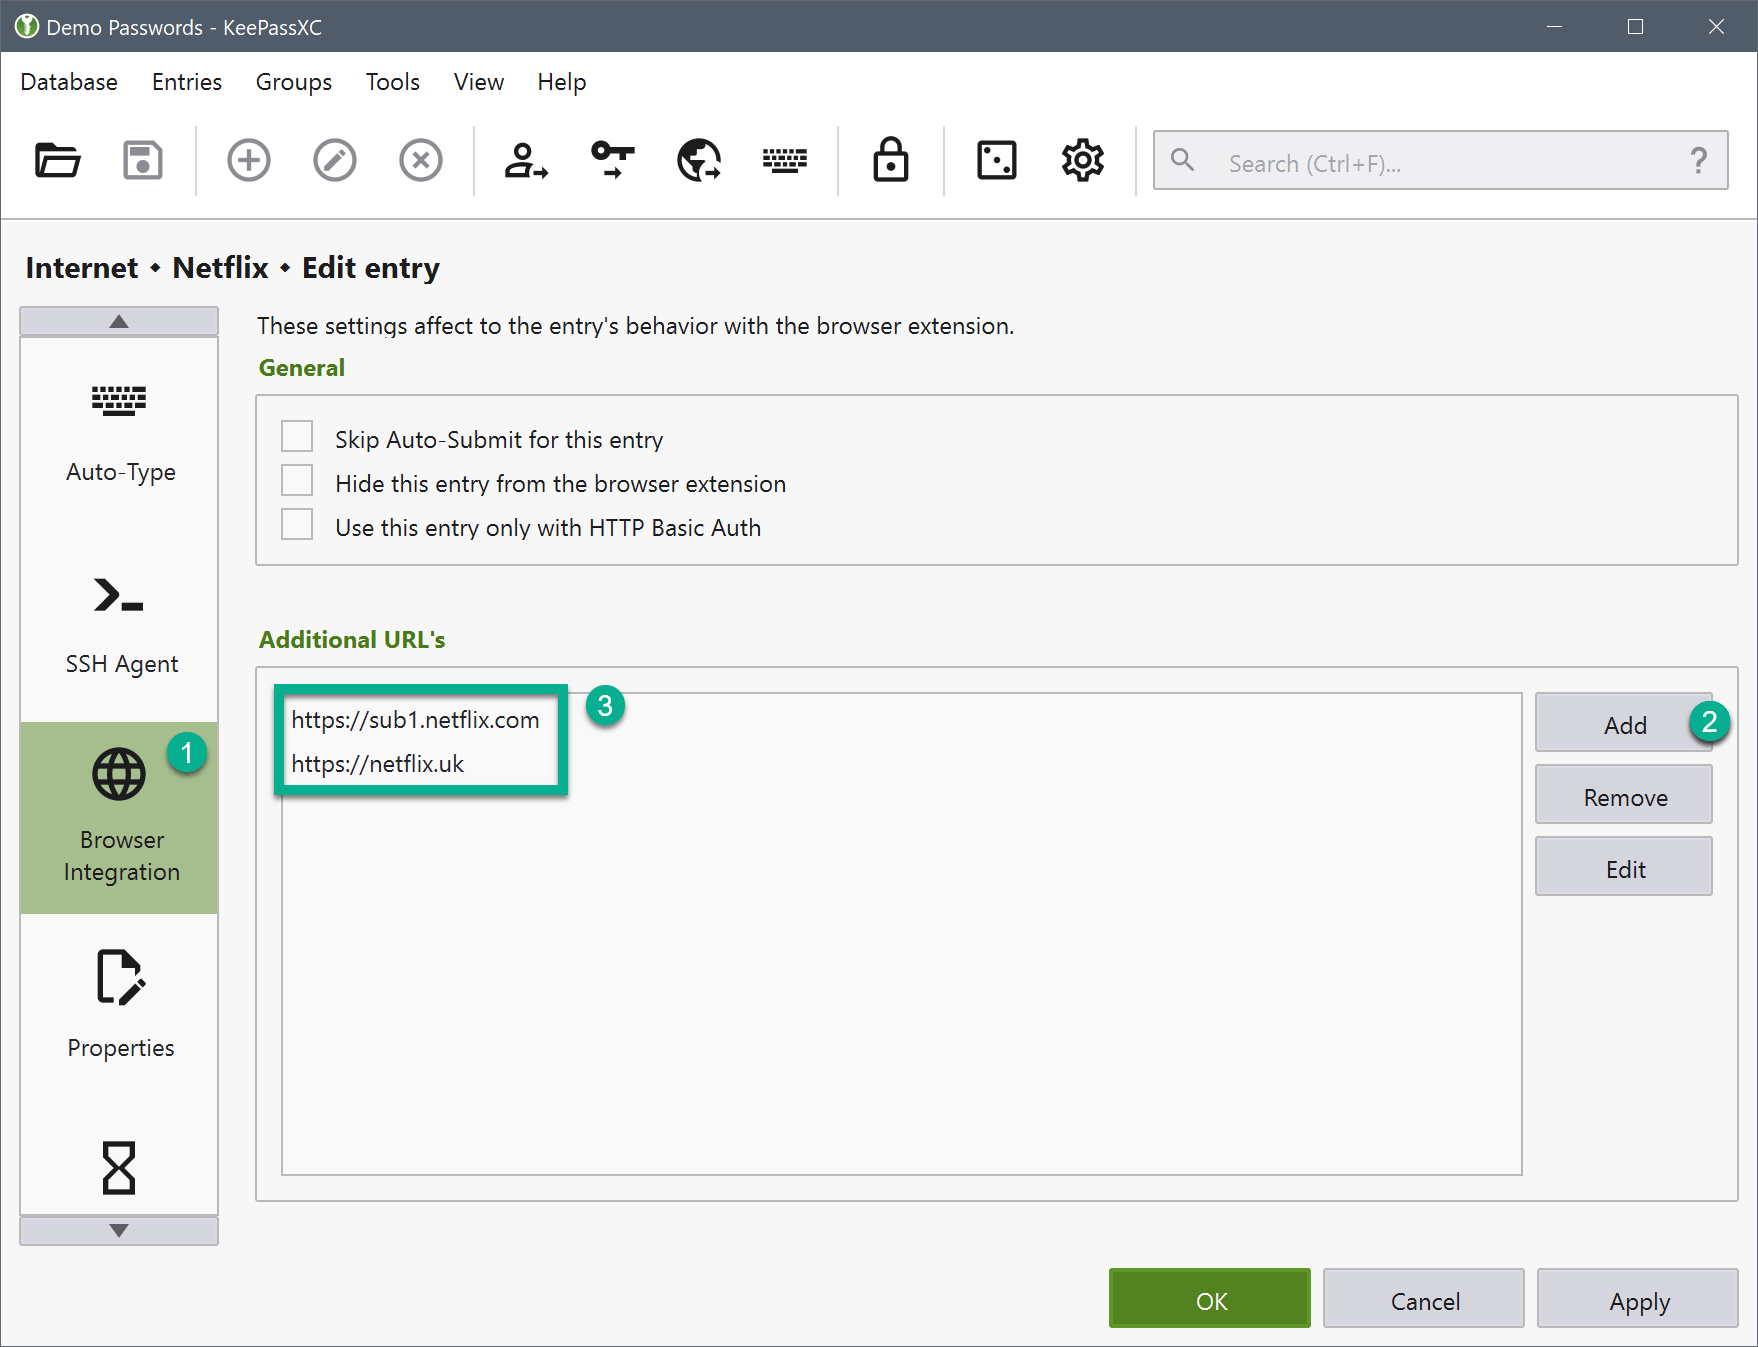Toggle Use only with HTTP Basic Auth
The image size is (1758, 1347).
point(297,525)
